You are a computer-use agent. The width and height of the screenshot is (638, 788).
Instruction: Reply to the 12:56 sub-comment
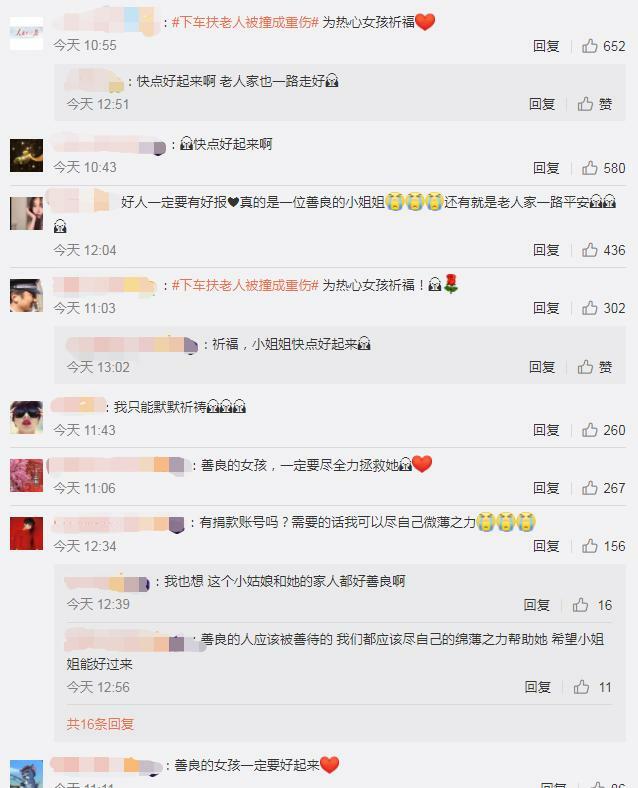(x=538, y=687)
